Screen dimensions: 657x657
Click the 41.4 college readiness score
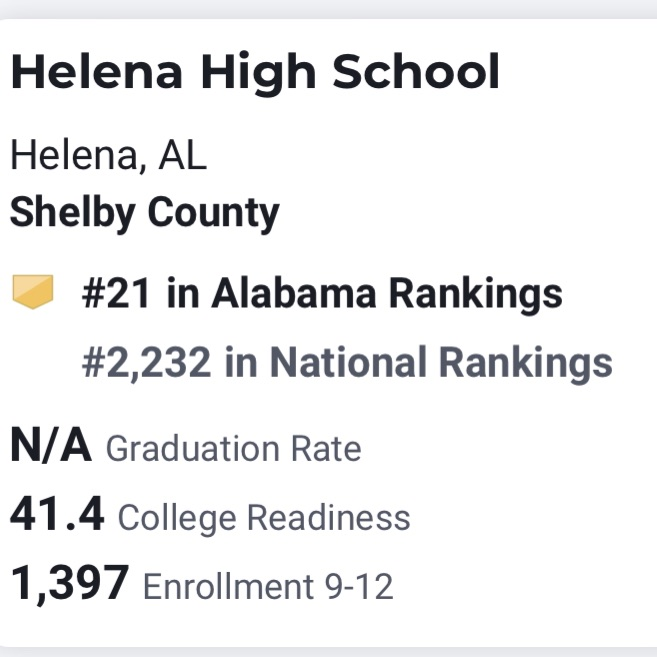pos(57,514)
